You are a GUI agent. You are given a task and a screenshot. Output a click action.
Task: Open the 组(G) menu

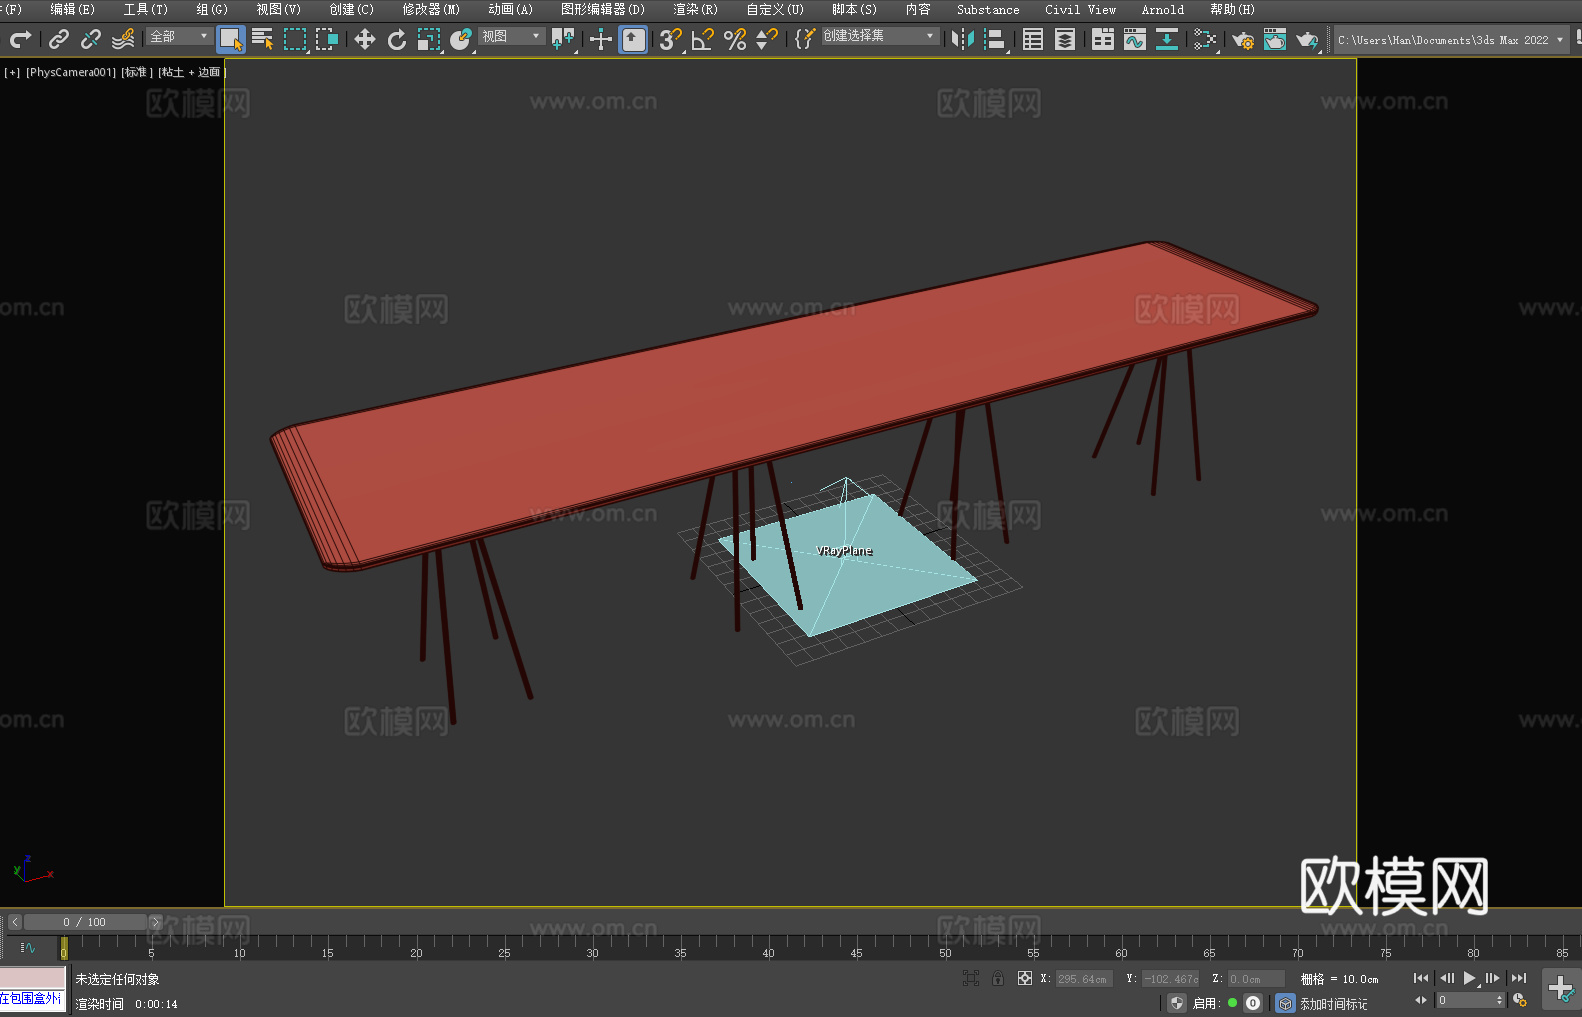click(212, 9)
